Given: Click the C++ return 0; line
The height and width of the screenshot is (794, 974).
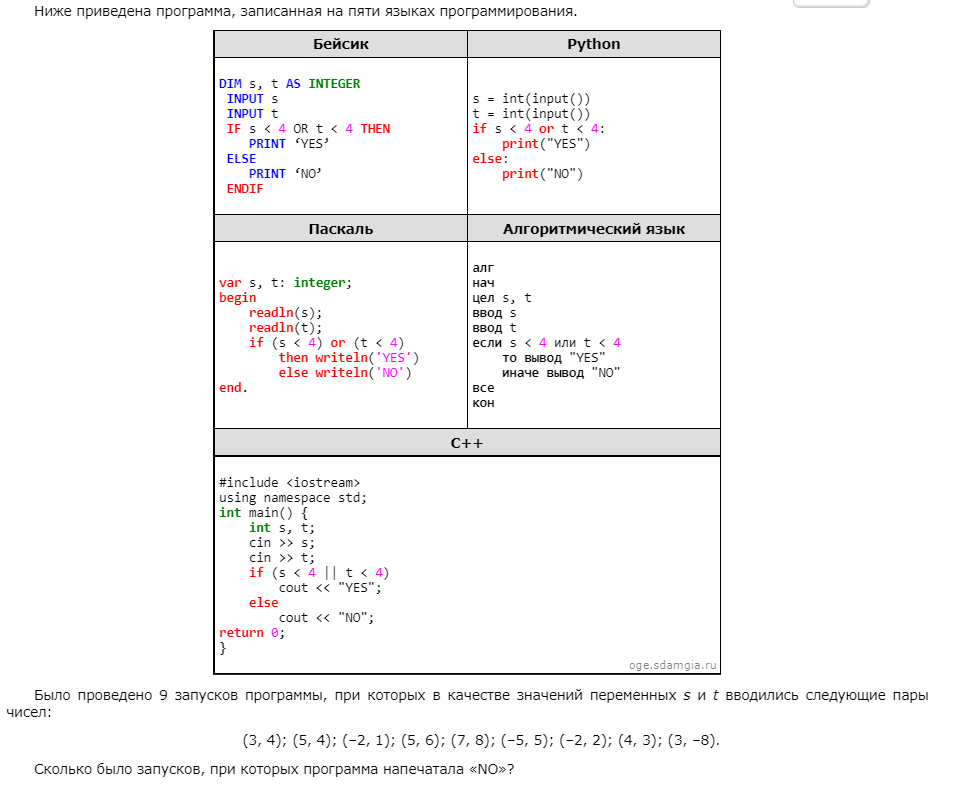Looking at the screenshot, I should [x=252, y=633].
